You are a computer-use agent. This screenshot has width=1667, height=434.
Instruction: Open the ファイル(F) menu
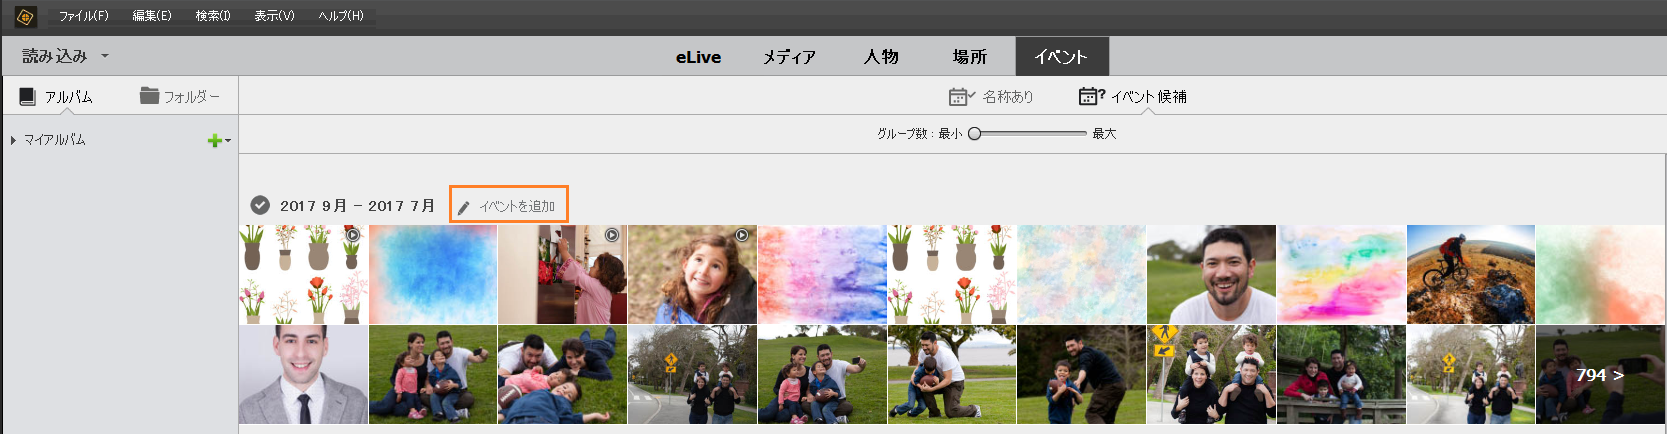click(x=83, y=16)
